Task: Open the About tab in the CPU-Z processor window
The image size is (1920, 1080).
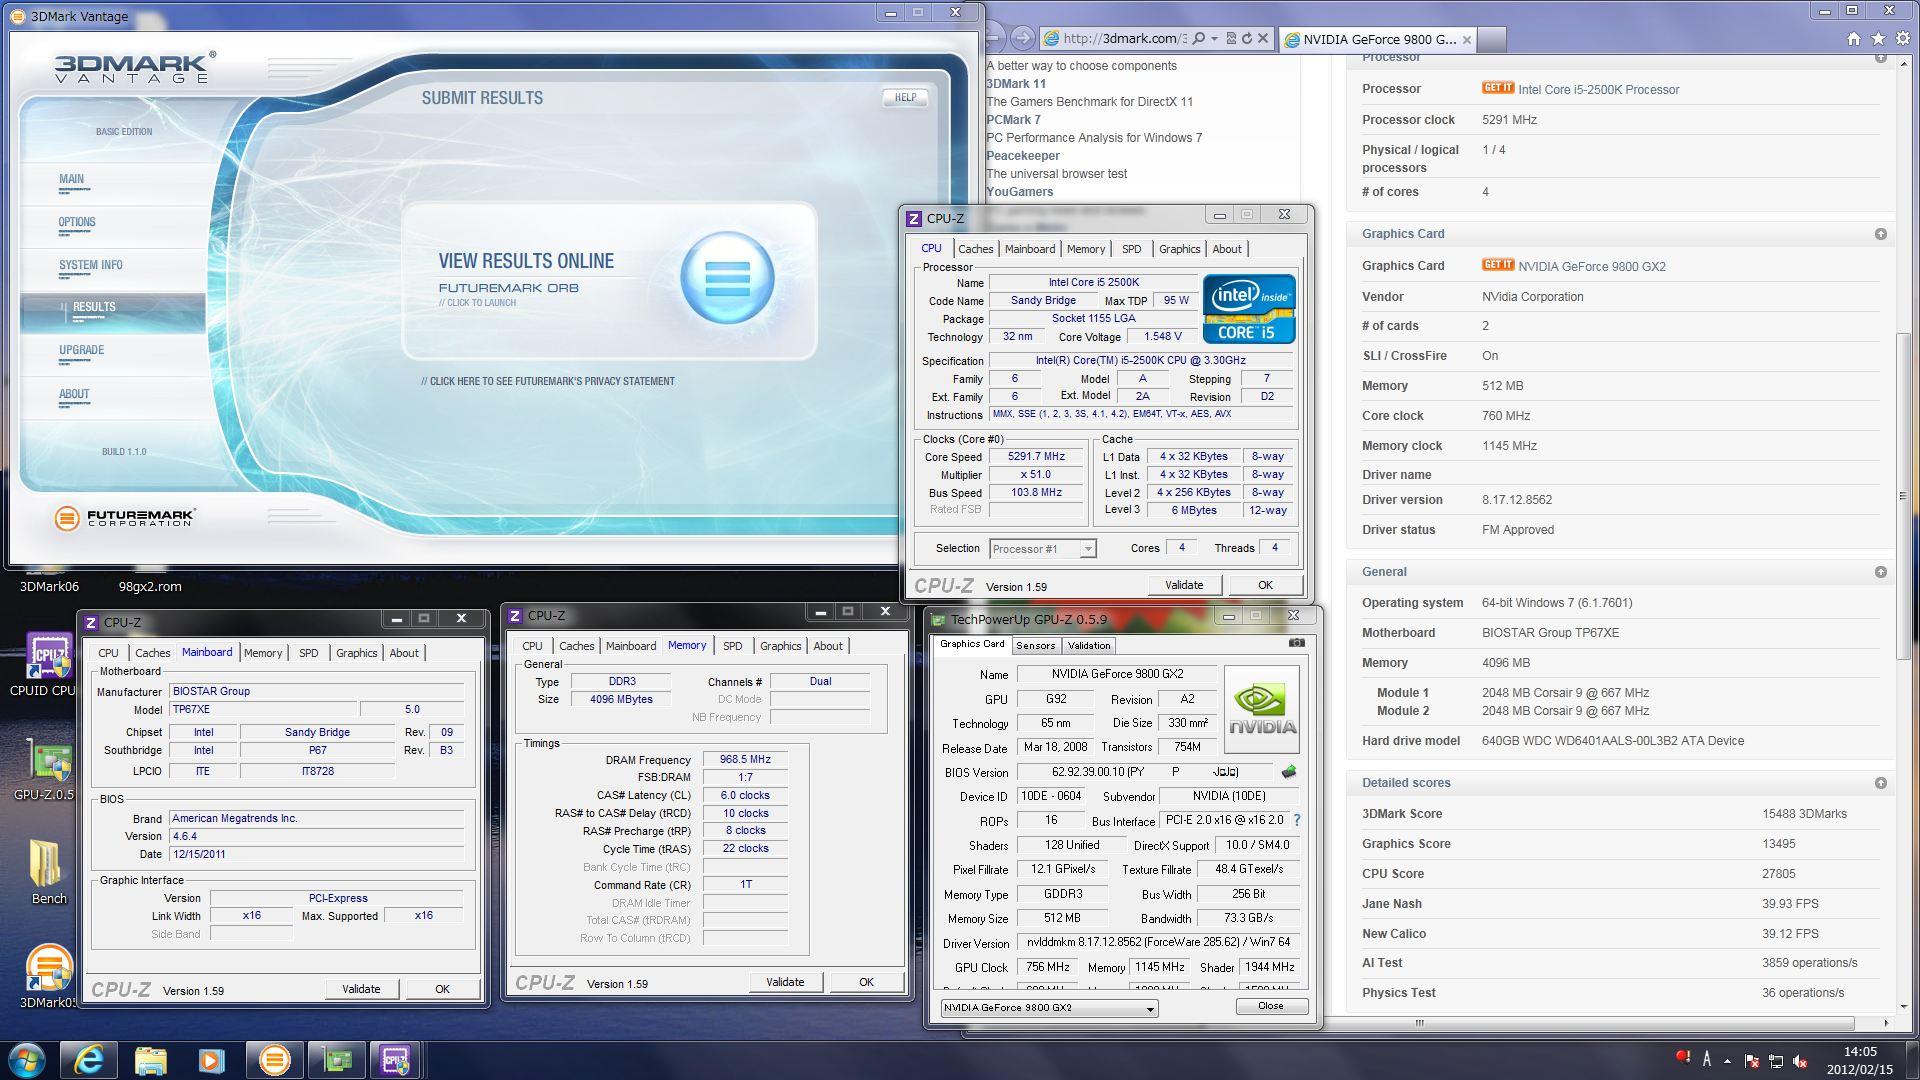Action: pos(1227,249)
